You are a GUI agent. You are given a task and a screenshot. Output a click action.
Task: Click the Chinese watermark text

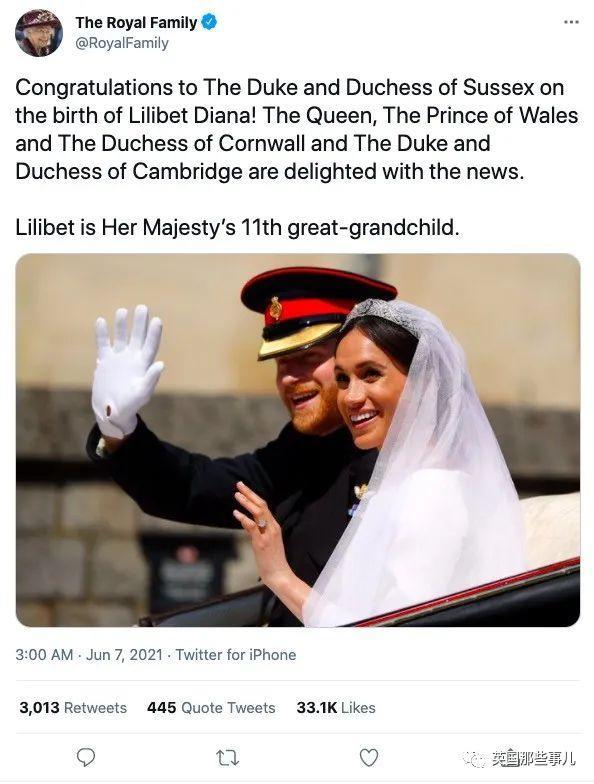[533, 758]
